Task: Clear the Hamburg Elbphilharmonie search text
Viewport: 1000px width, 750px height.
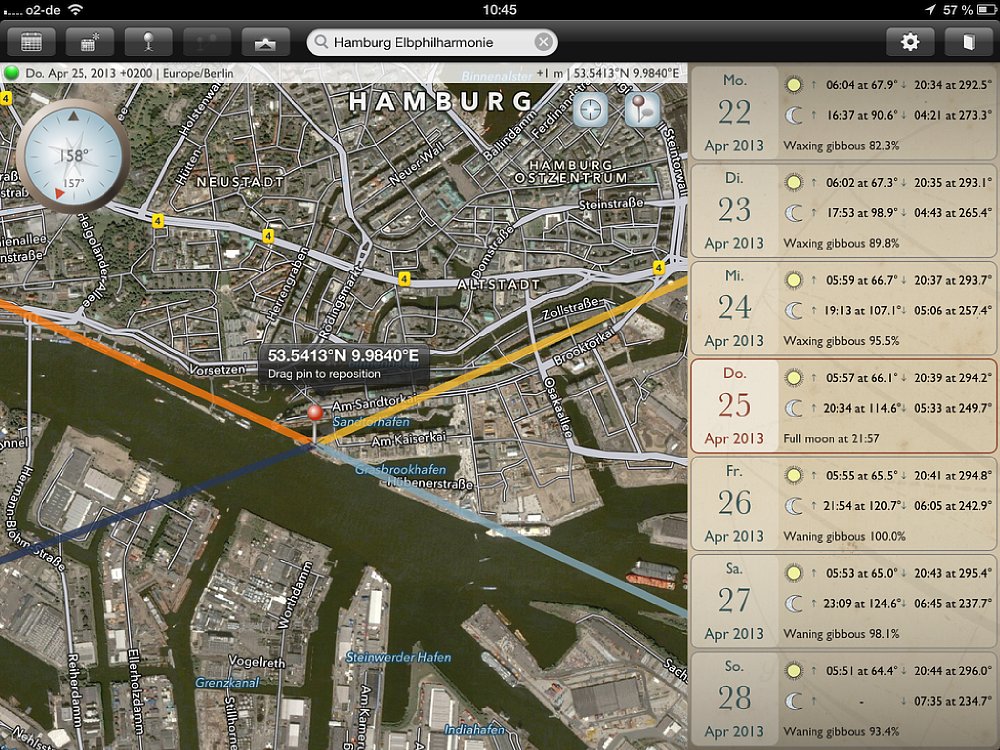Action: [543, 42]
